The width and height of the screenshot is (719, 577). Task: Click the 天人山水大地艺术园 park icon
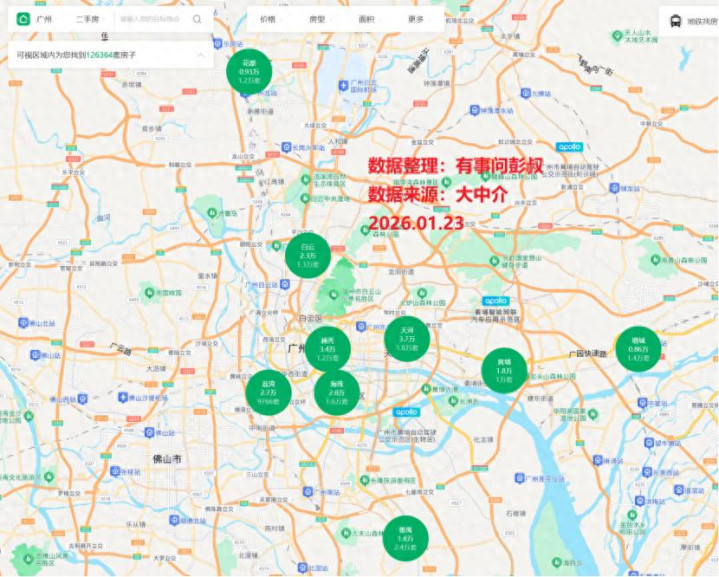[617, 35]
